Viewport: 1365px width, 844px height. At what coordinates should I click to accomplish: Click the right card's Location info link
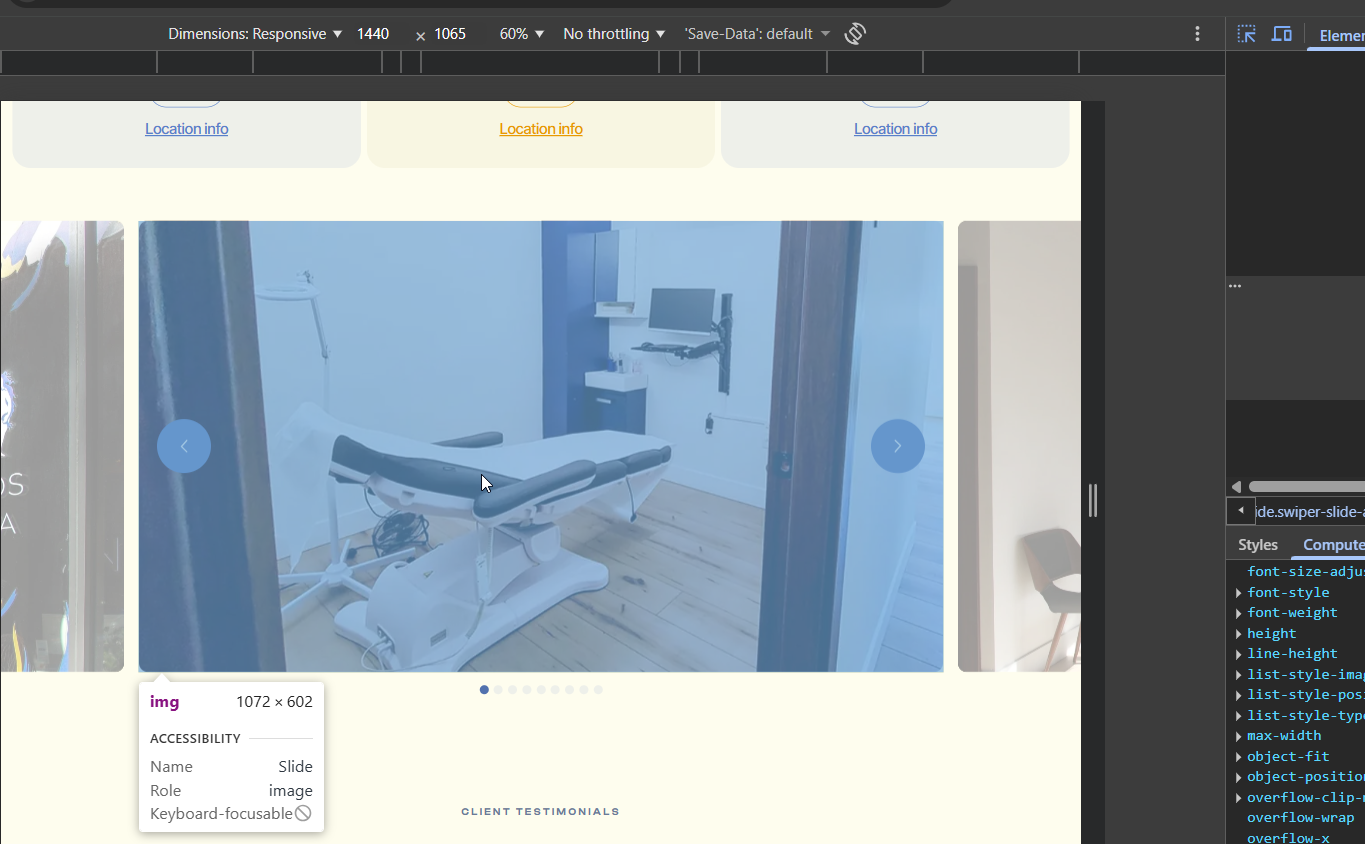895,129
